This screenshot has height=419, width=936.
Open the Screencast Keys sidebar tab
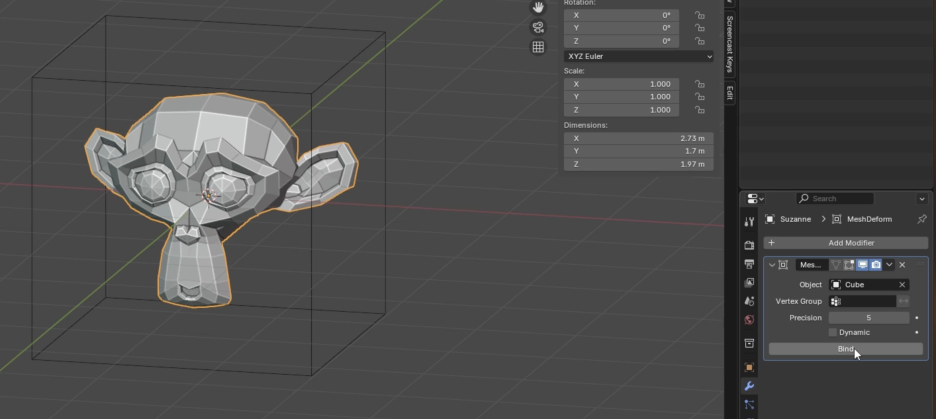click(729, 44)
